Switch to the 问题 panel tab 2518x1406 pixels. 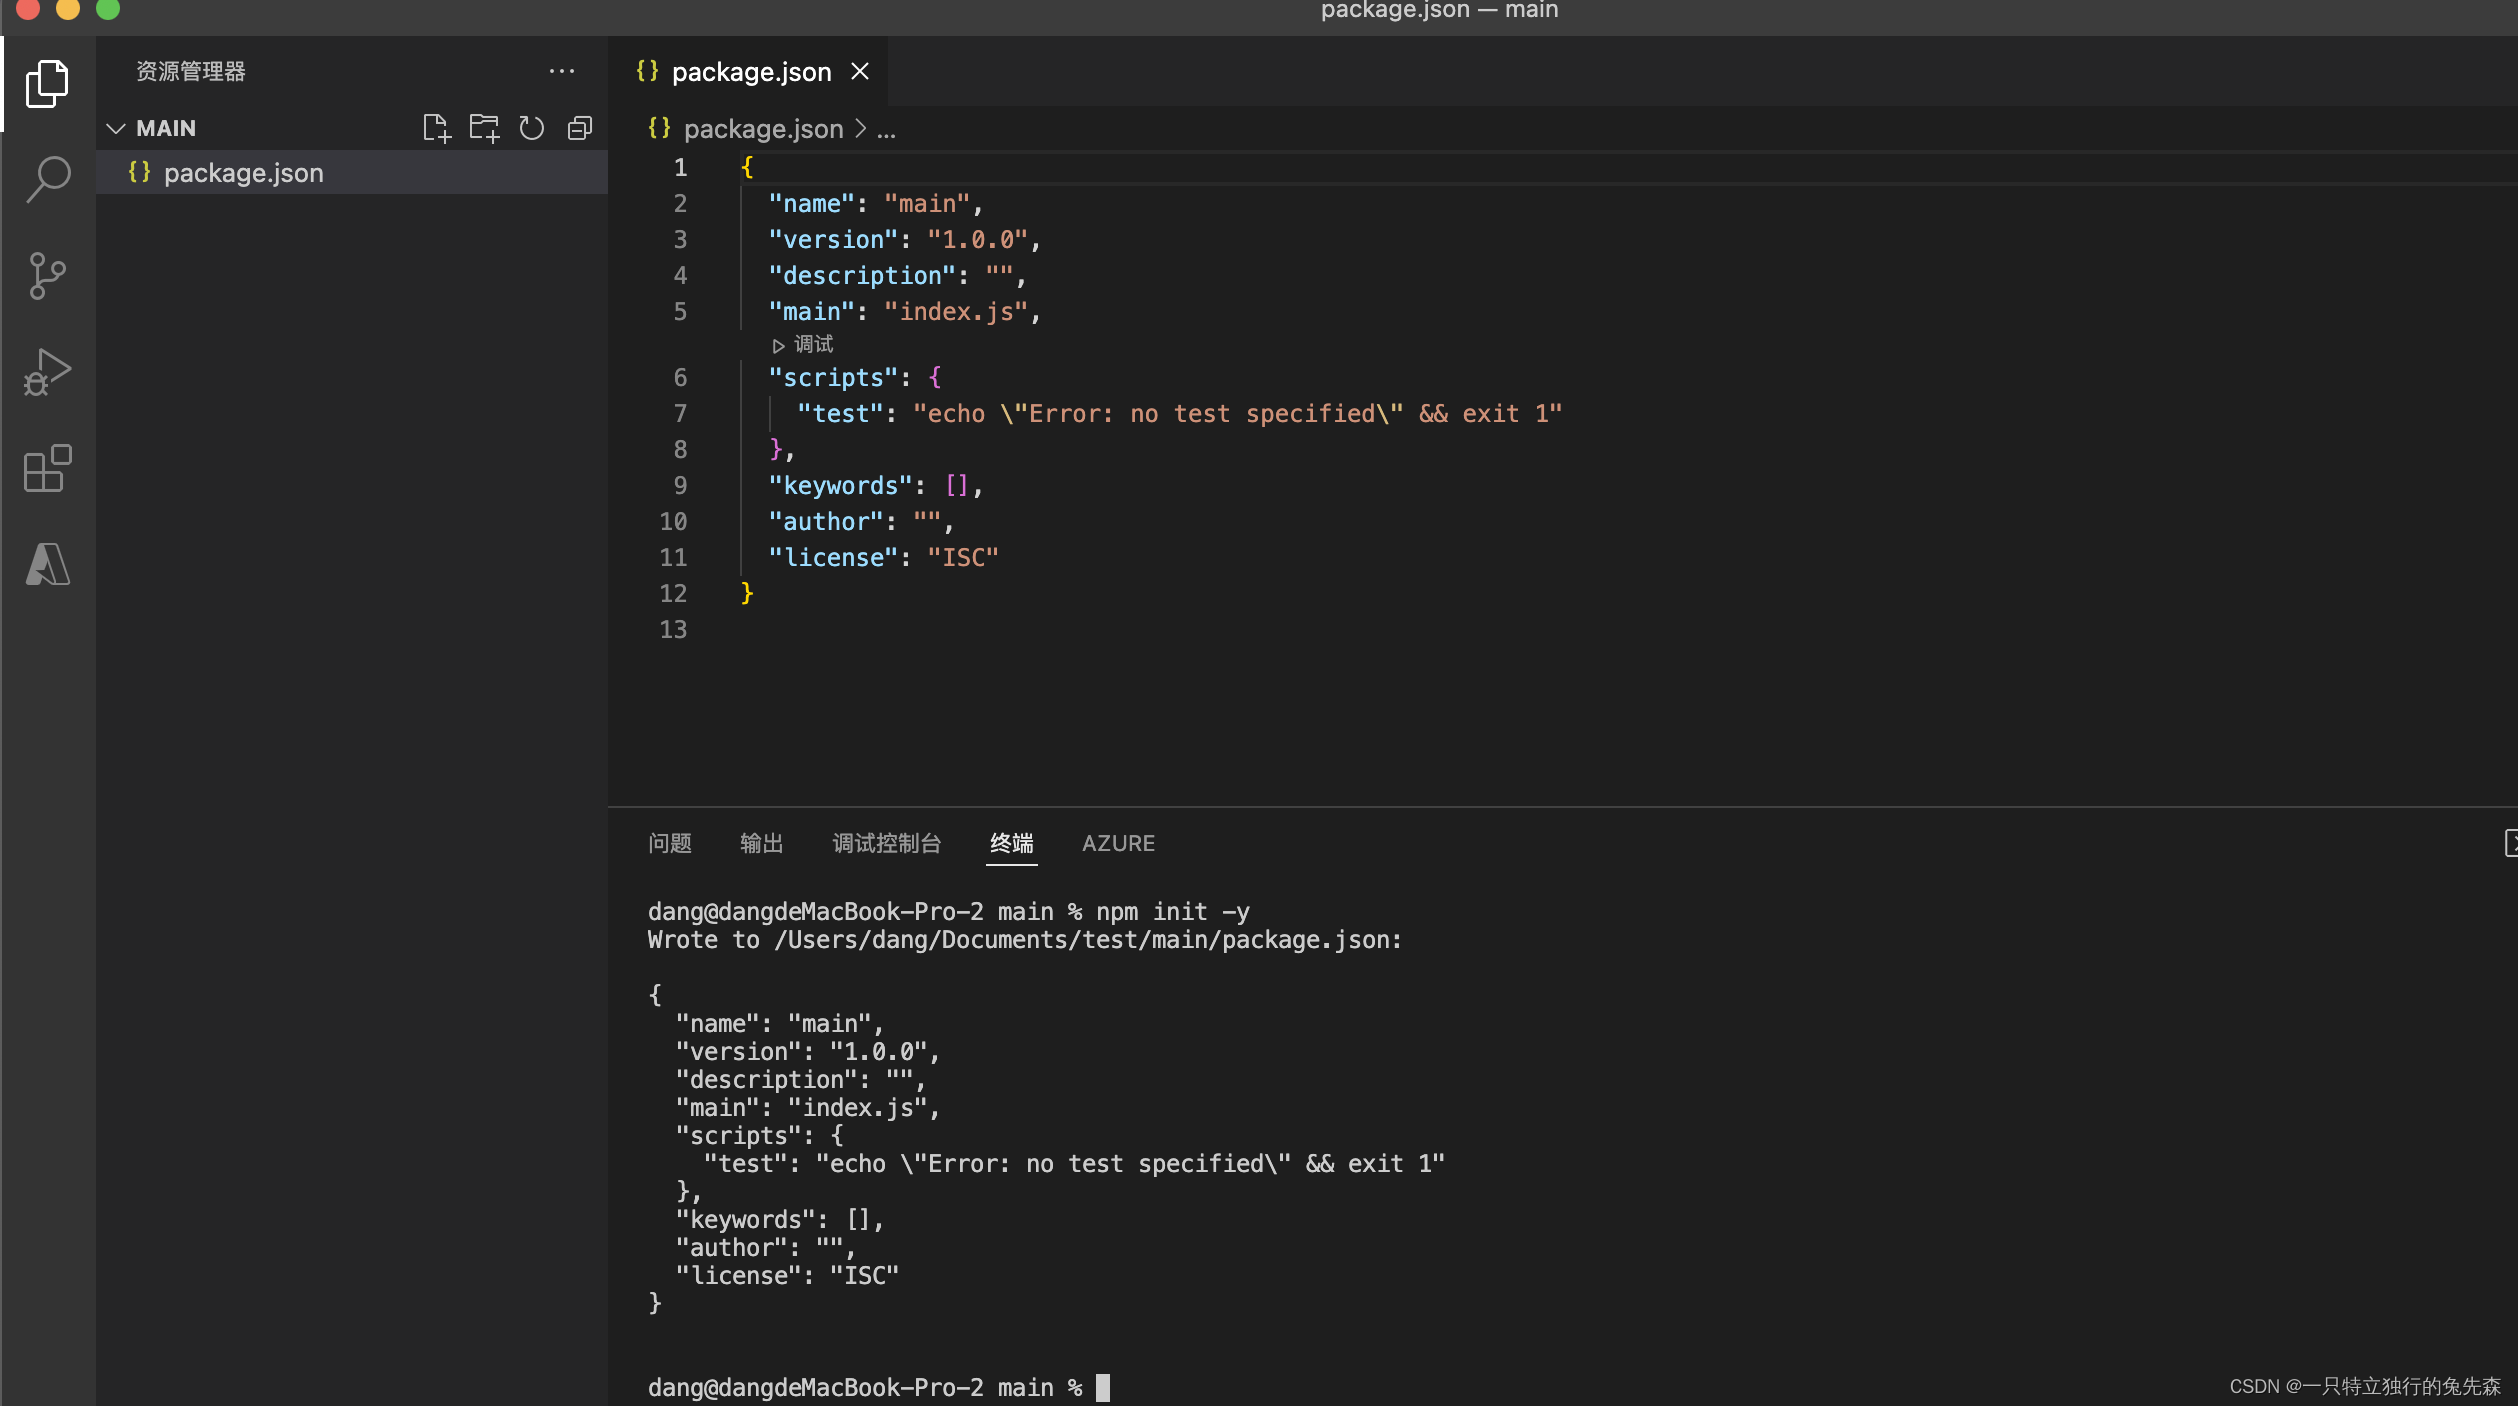tap(669, 843)
